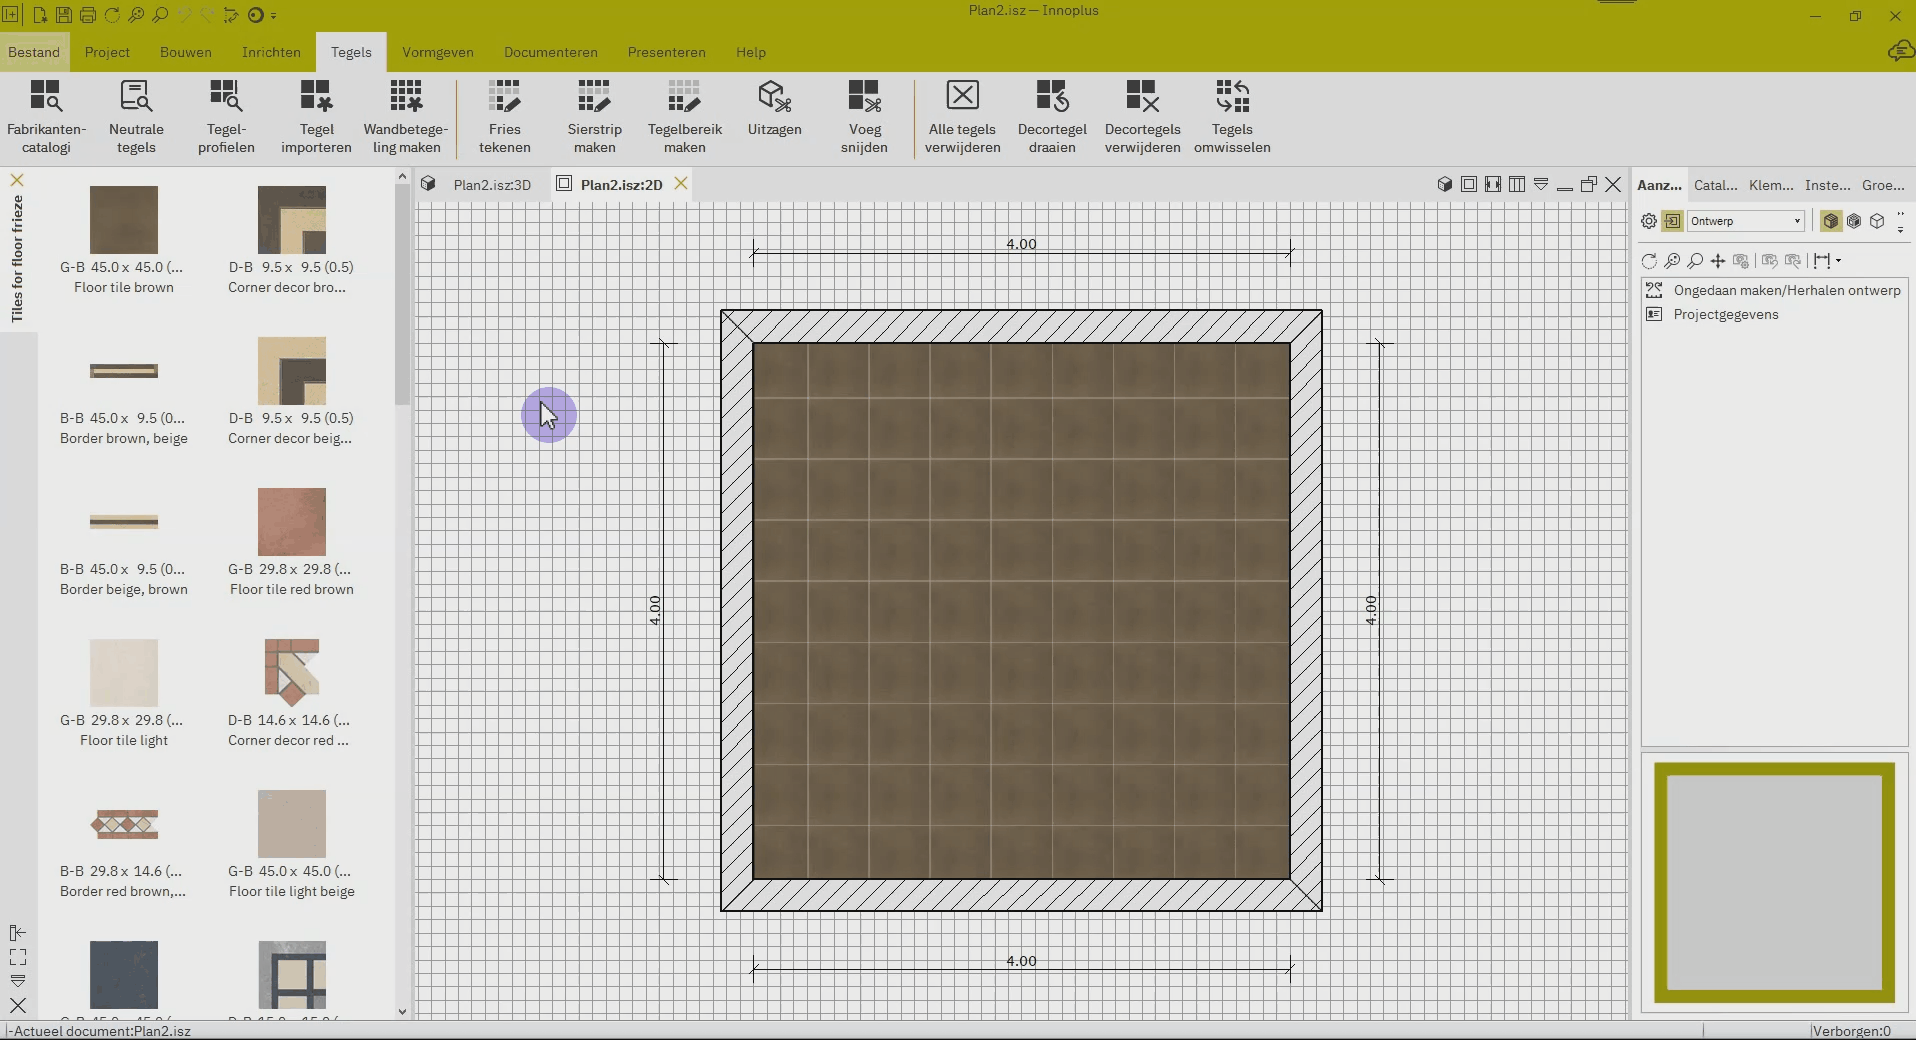Click Tegelbereik maken
This screenshot has height=1040, width=1916.
click(x=685, y=117)
